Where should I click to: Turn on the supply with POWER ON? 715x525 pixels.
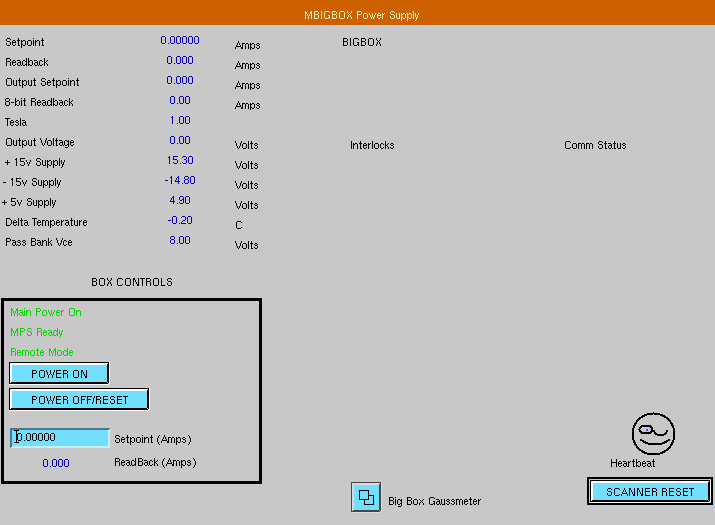(59, 374)
